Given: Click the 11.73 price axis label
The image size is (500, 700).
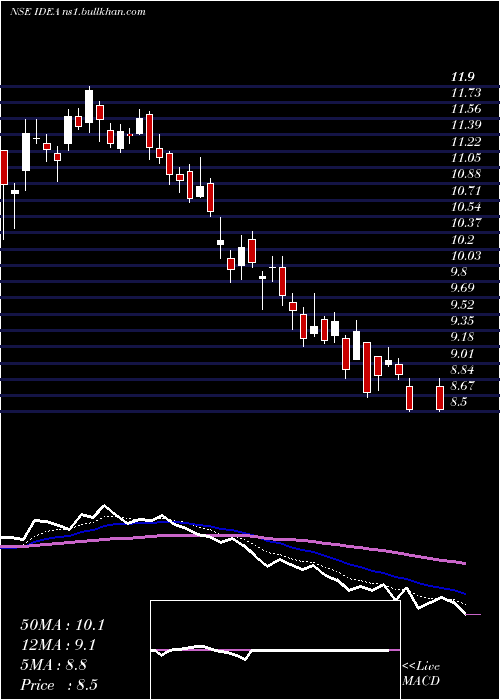Looking at the screenshot, I should tap(466, 93).
